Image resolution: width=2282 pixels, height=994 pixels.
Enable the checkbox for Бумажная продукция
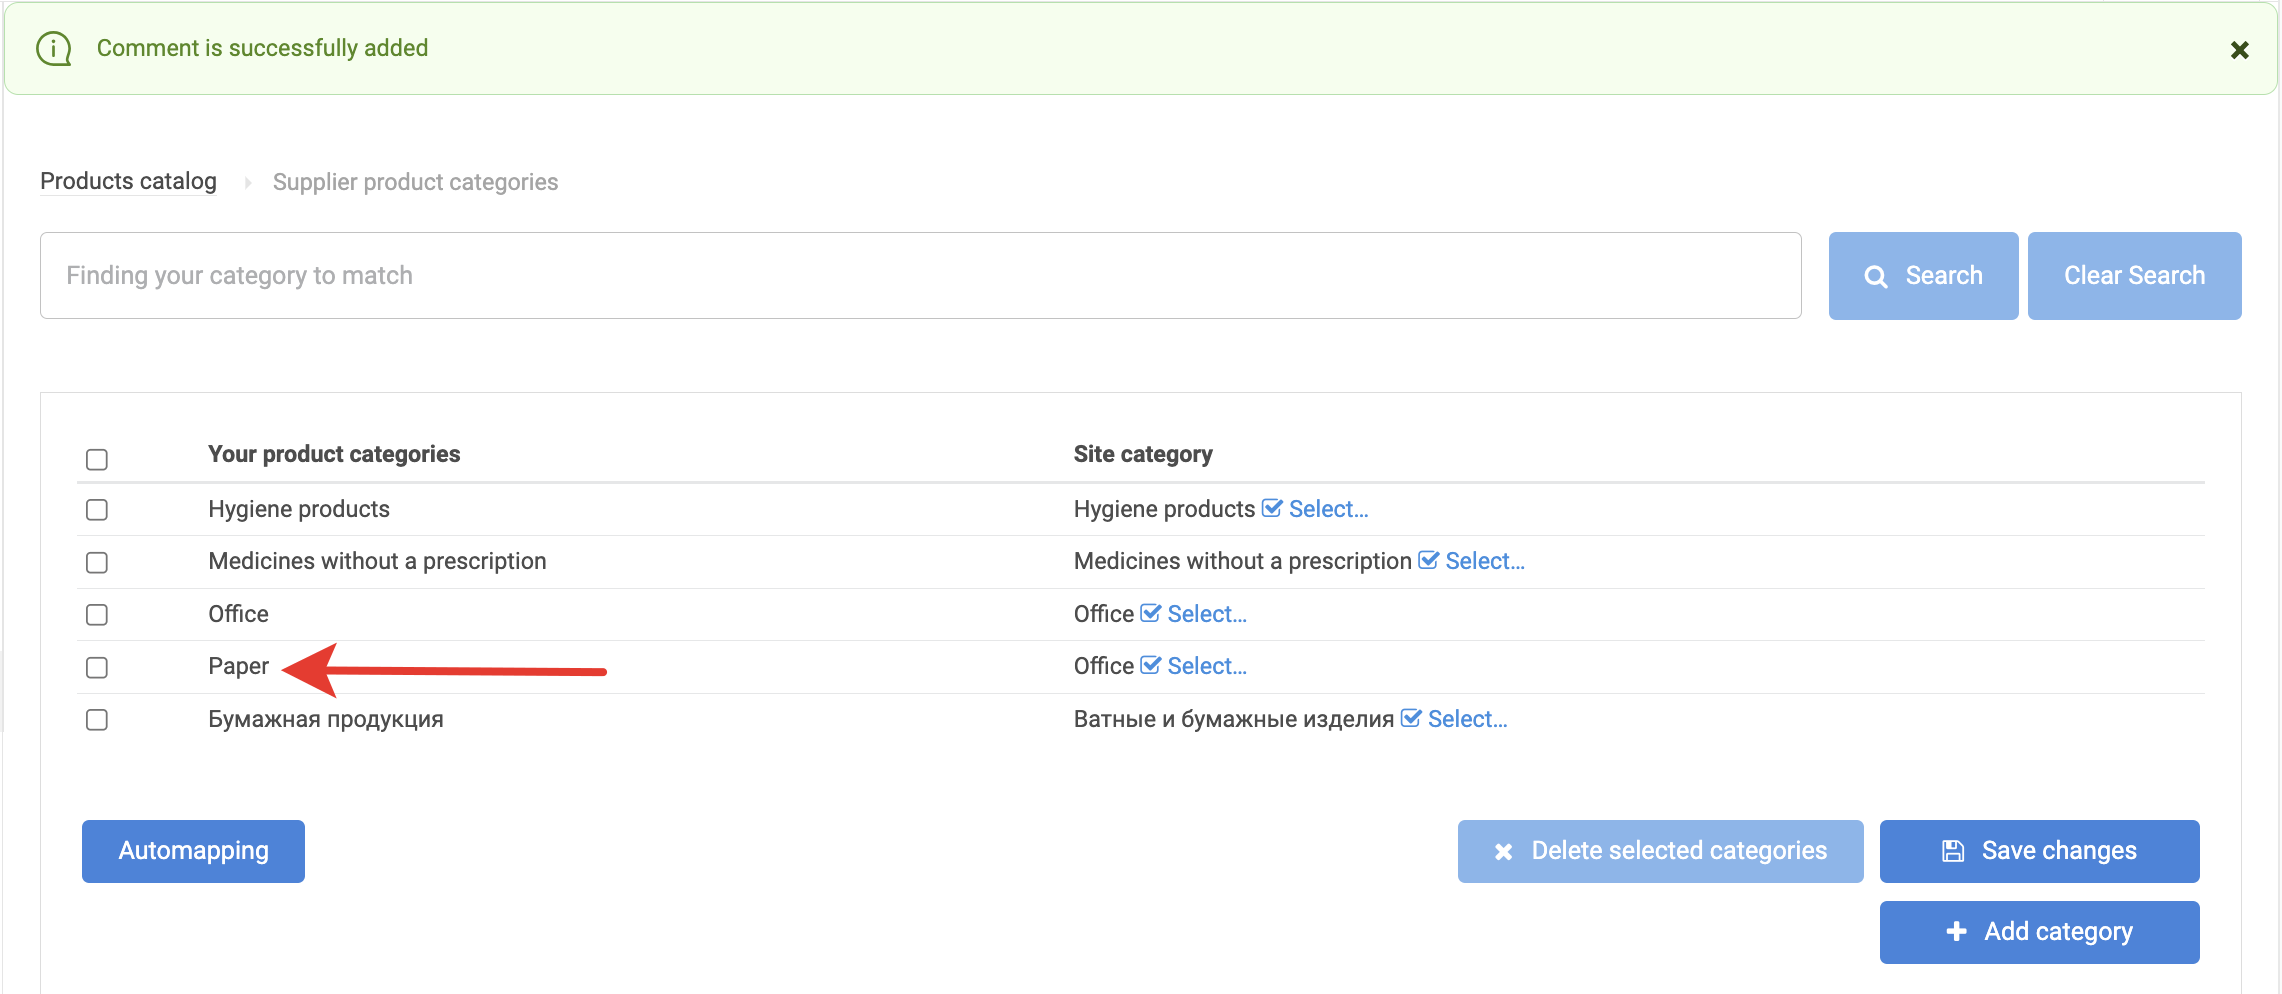click(97, 720)
